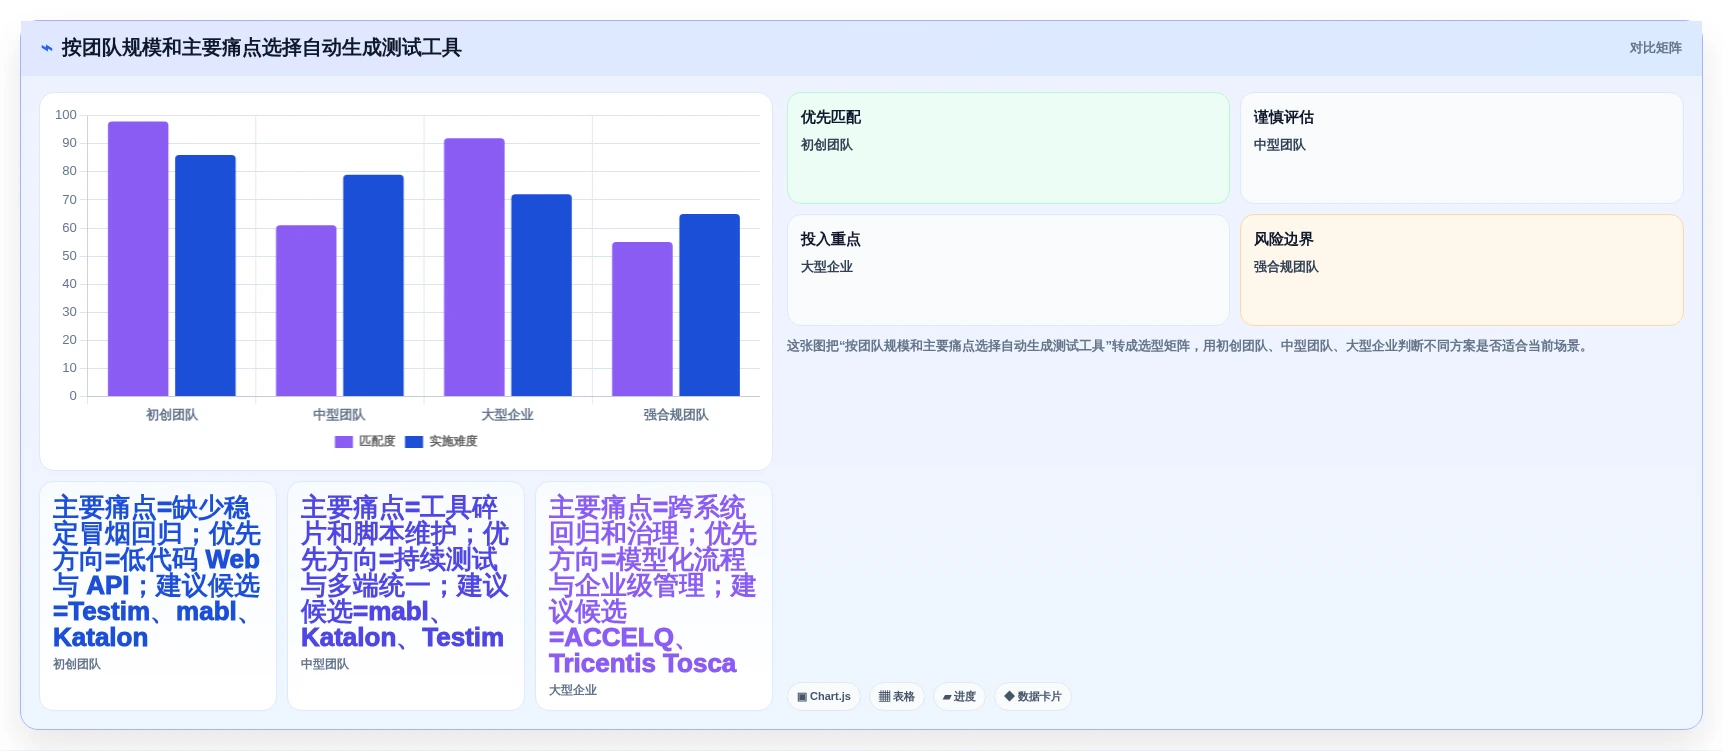
Task: Click the purple 匹配度 bar for 强合规团队
Action: pyautogui.click(x=642, y=319)
